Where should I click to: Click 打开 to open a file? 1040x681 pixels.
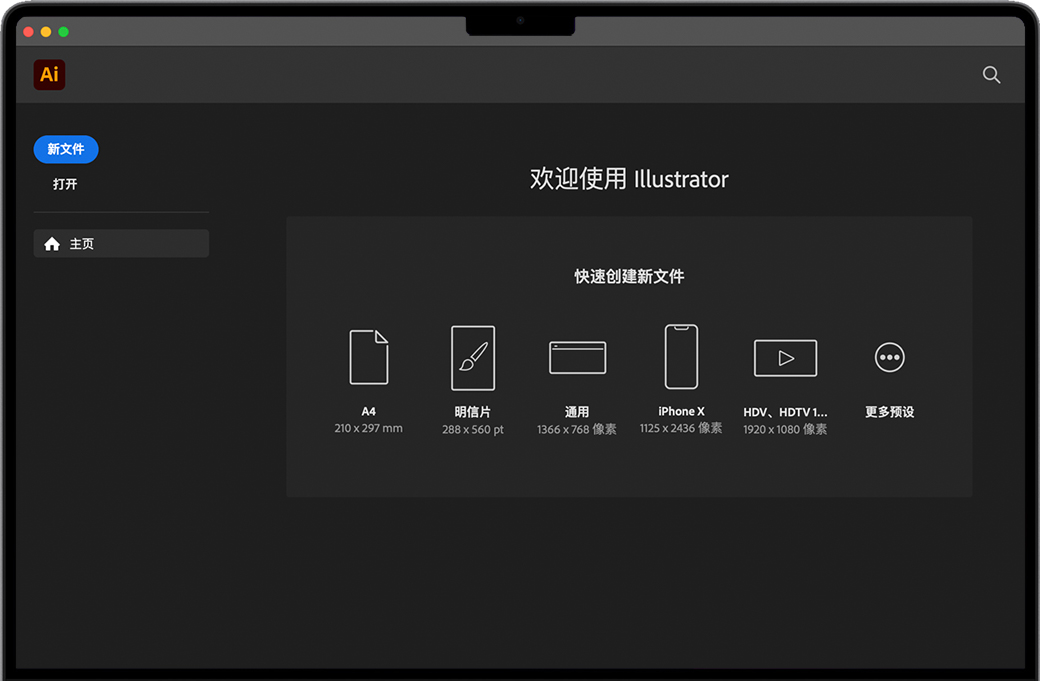click(x=65, y=184)
